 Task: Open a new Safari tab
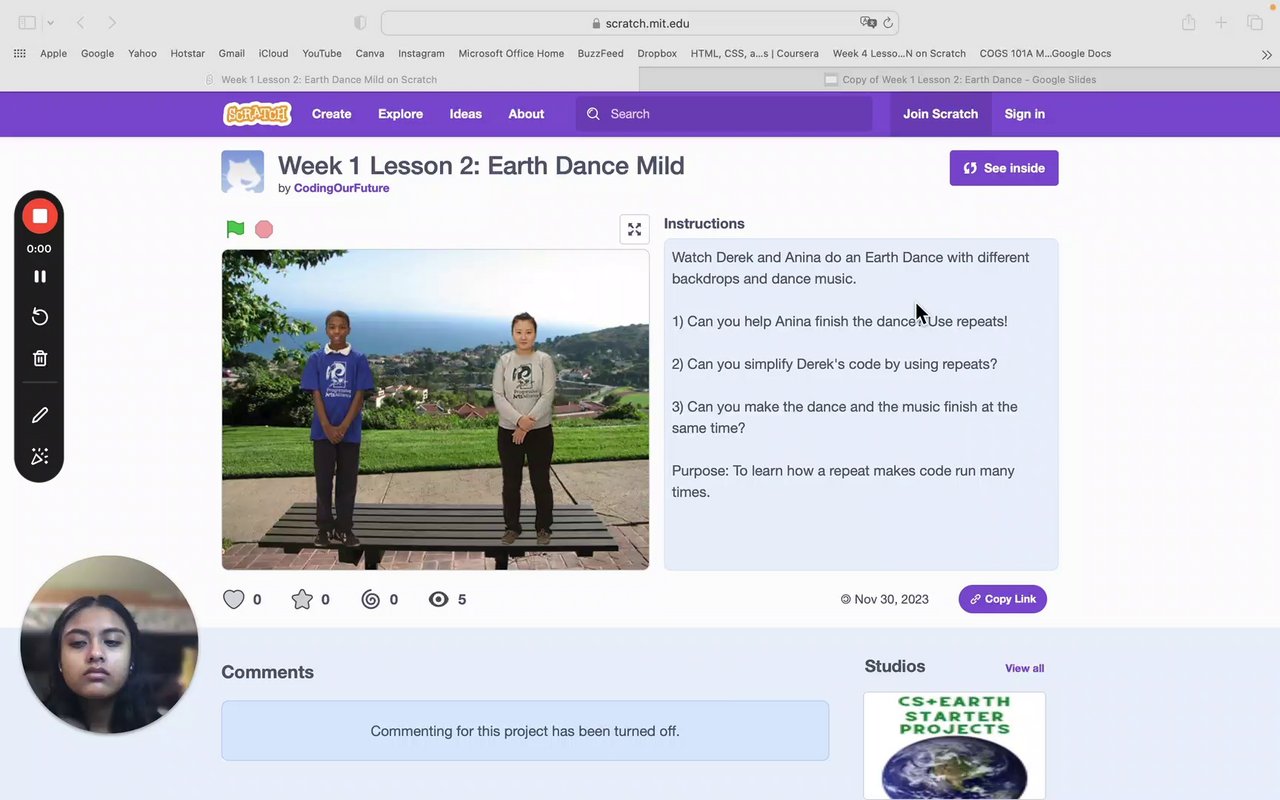(1221, 22)
